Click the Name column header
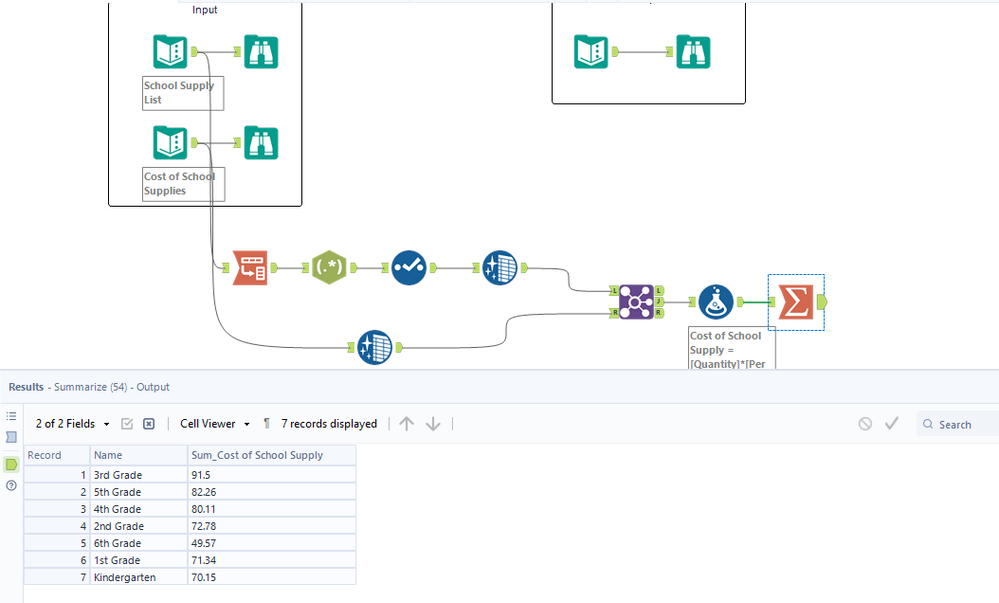The width and height of the screenshot is (999, 603). tap(139, 455)
